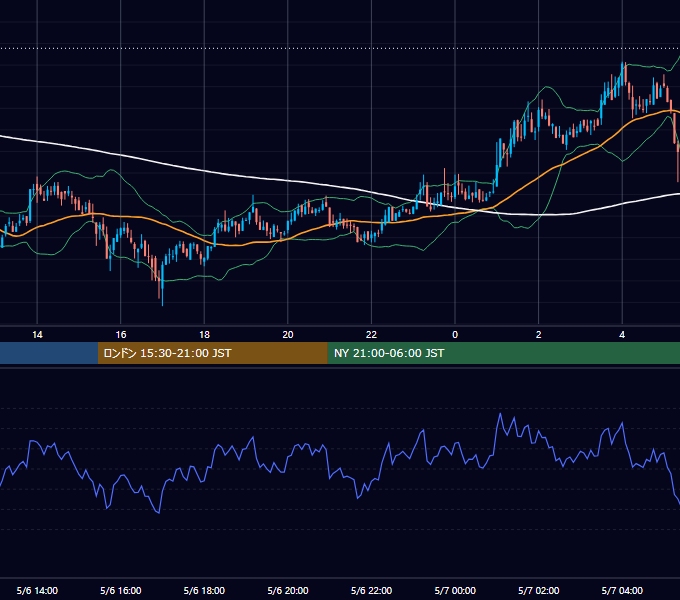Click the 5/6 20:00 time label
Viewport: 680px width, 600px height.
pyautogui.click(x=288, y=590)
